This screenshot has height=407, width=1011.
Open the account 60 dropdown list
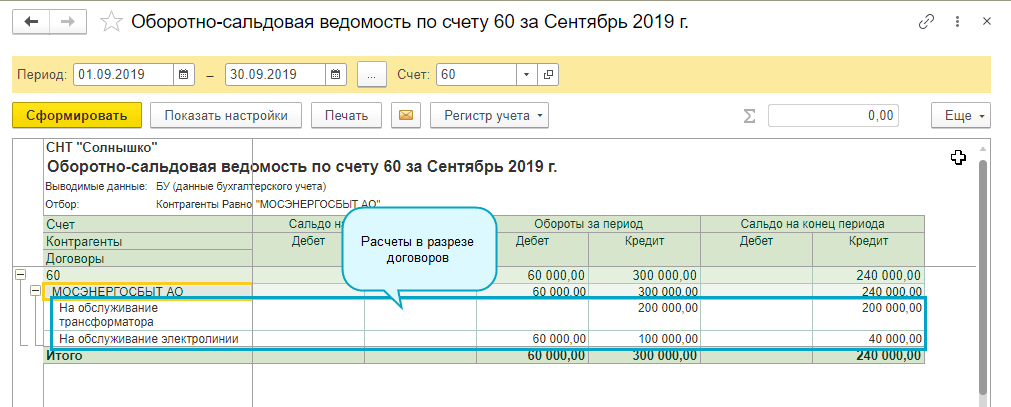coord(526,74)
